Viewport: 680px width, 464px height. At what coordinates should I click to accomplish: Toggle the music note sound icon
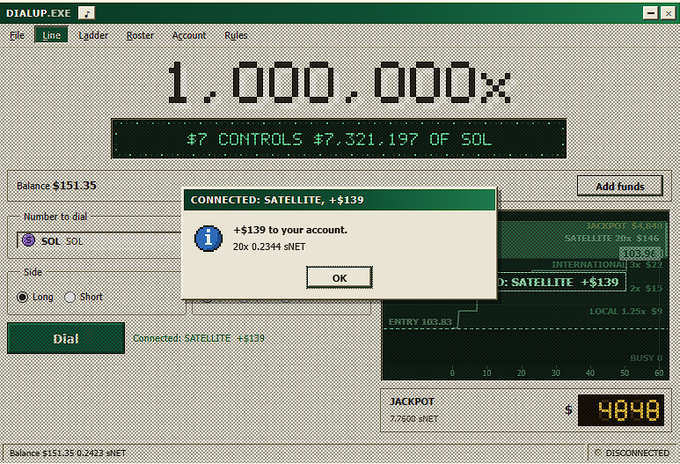coord(86,13)
